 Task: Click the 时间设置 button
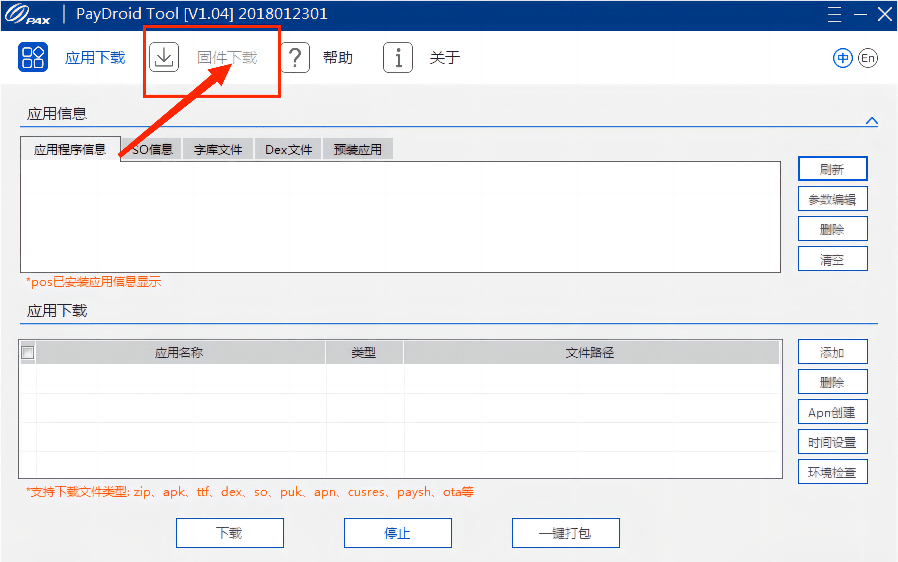(x=833, y=442)
